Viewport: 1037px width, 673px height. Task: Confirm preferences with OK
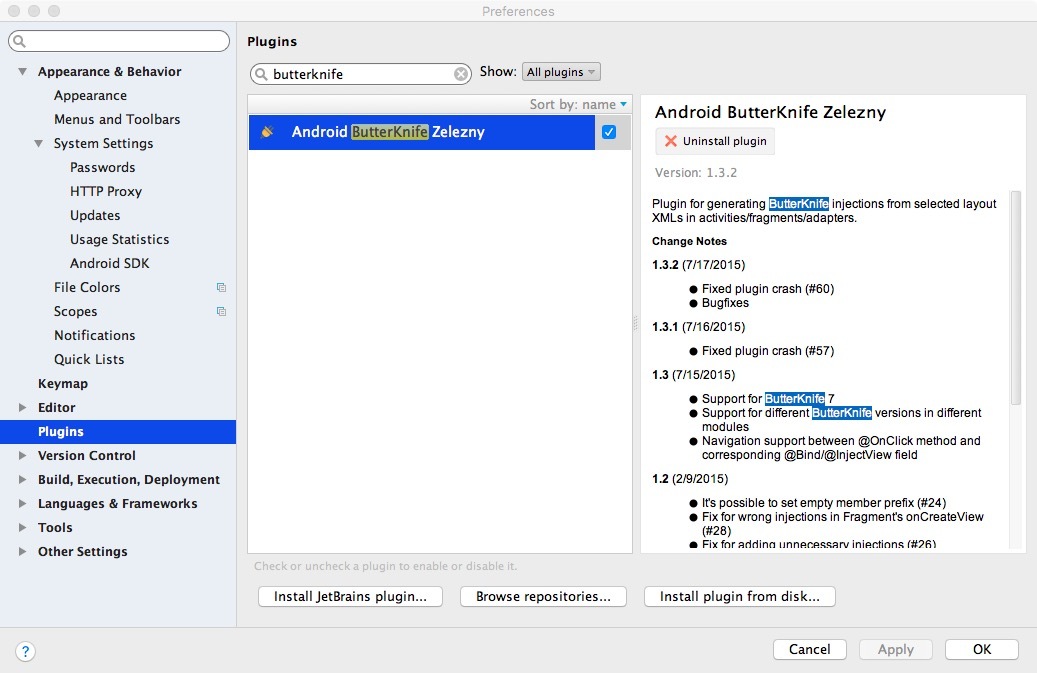pyautogui.click(x=981, y=650)
